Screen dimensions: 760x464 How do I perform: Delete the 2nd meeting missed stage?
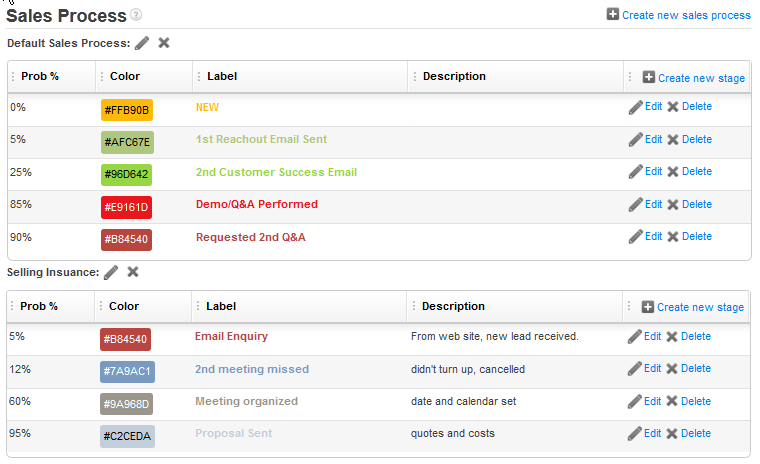(695, 369)
